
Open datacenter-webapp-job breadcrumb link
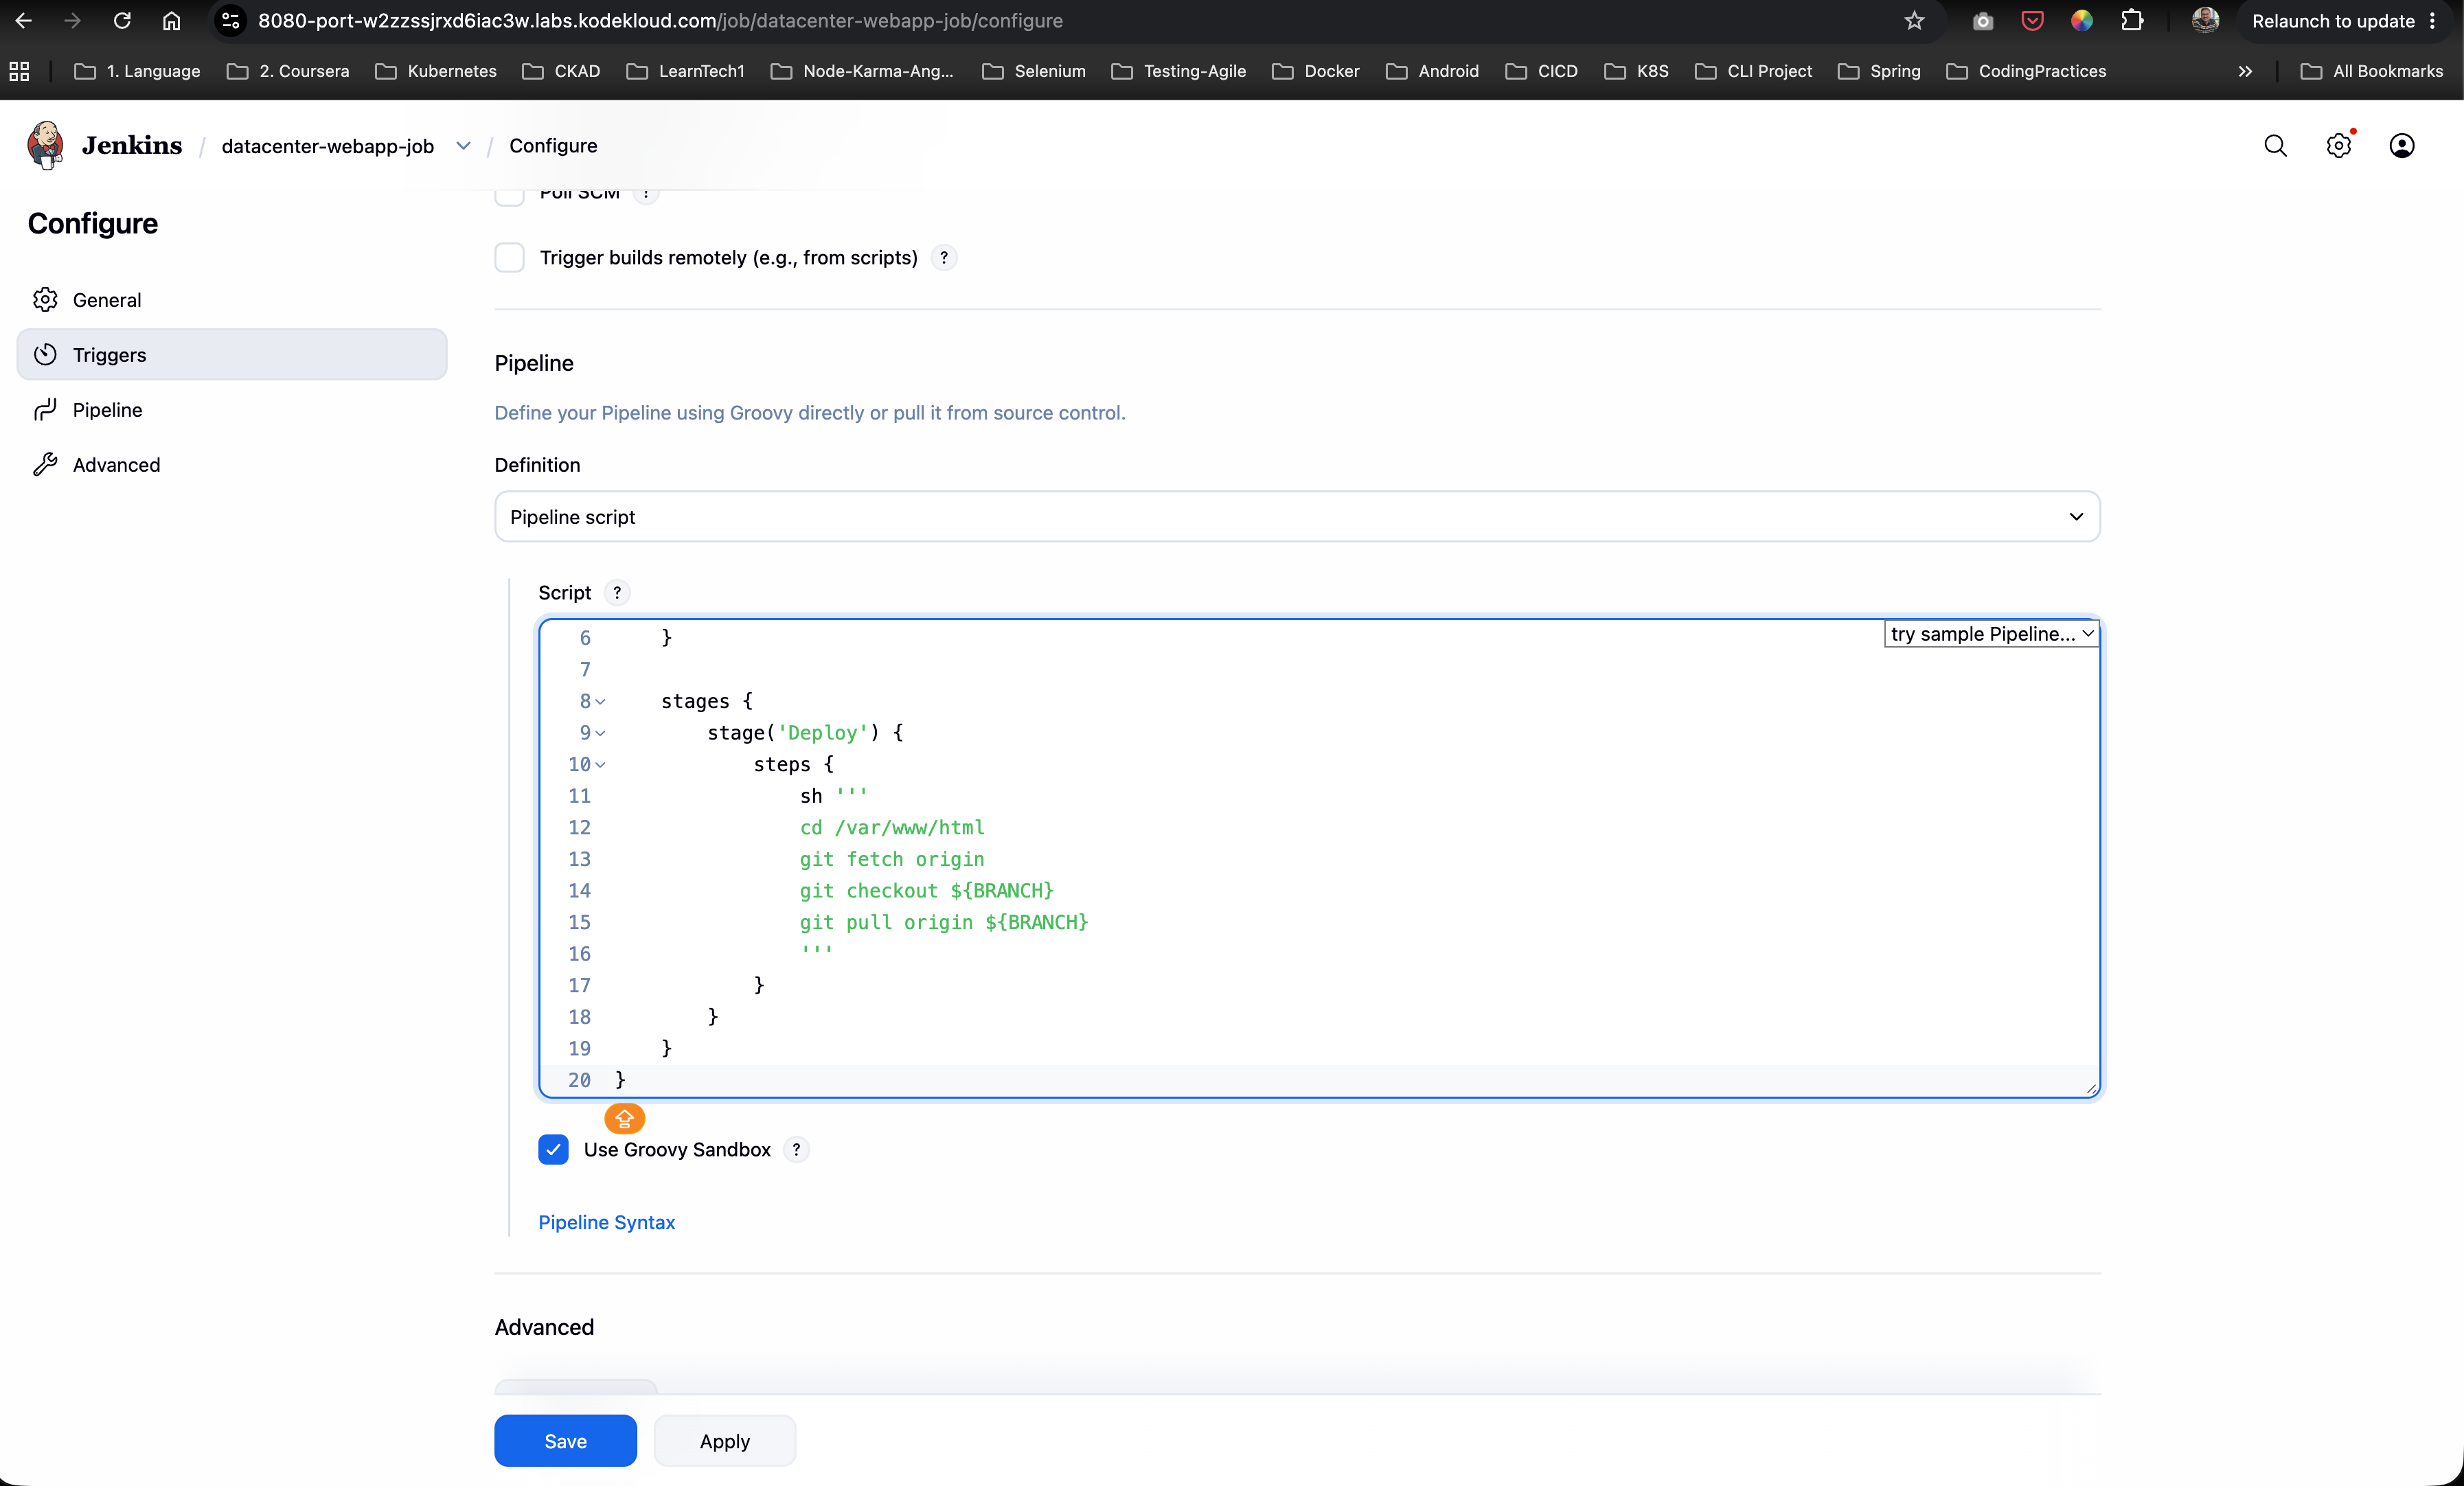[328, 146]
